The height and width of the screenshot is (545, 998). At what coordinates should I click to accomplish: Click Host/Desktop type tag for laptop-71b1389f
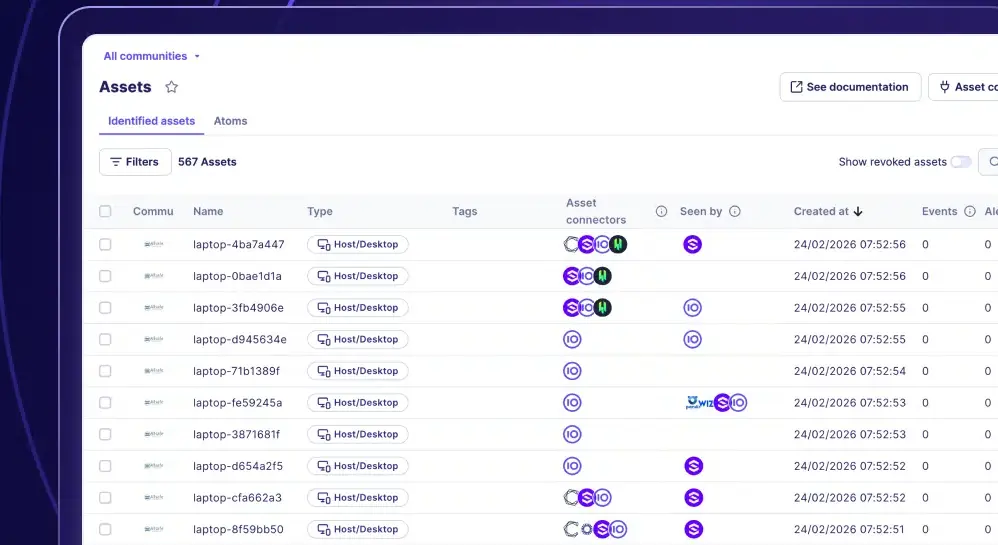coord(358,371)
